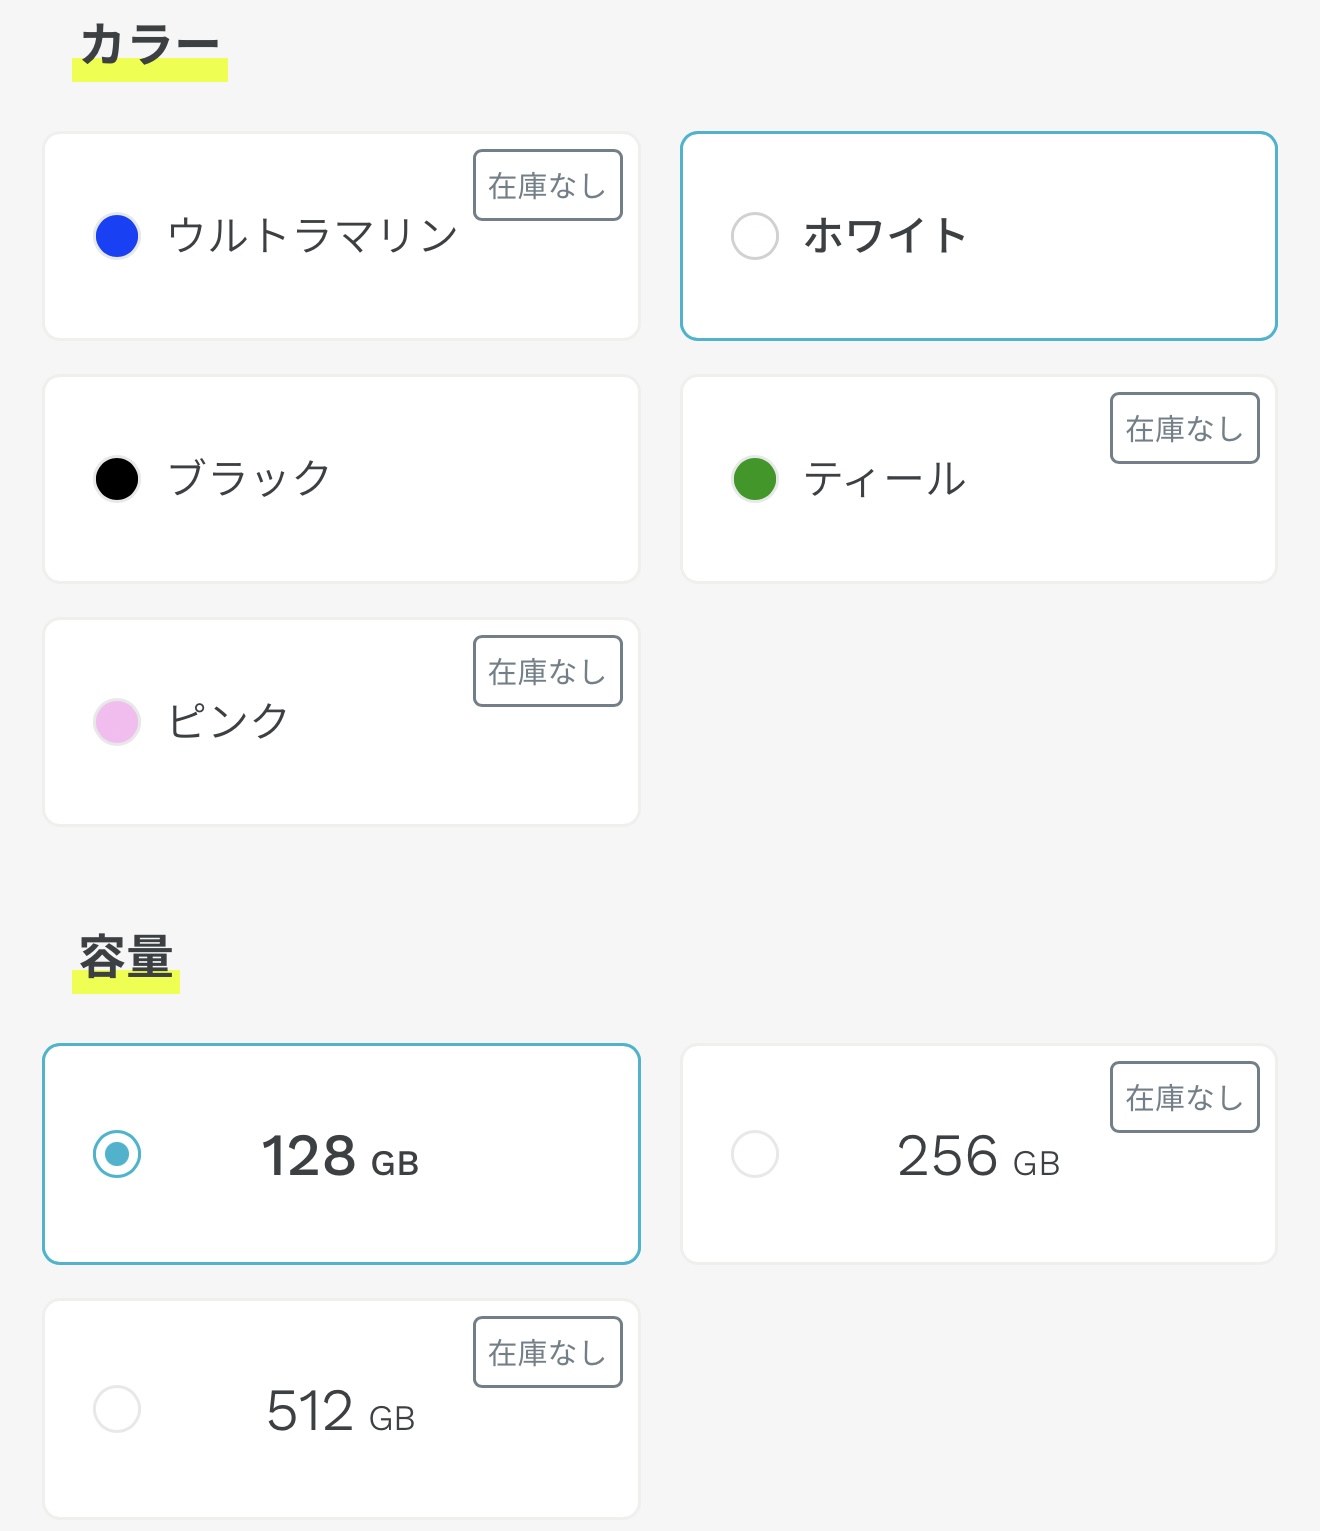The image size is (1320, 1531).
Task: Click 在庫なし badge on ティール card
Action: [x=1184, y=429]
